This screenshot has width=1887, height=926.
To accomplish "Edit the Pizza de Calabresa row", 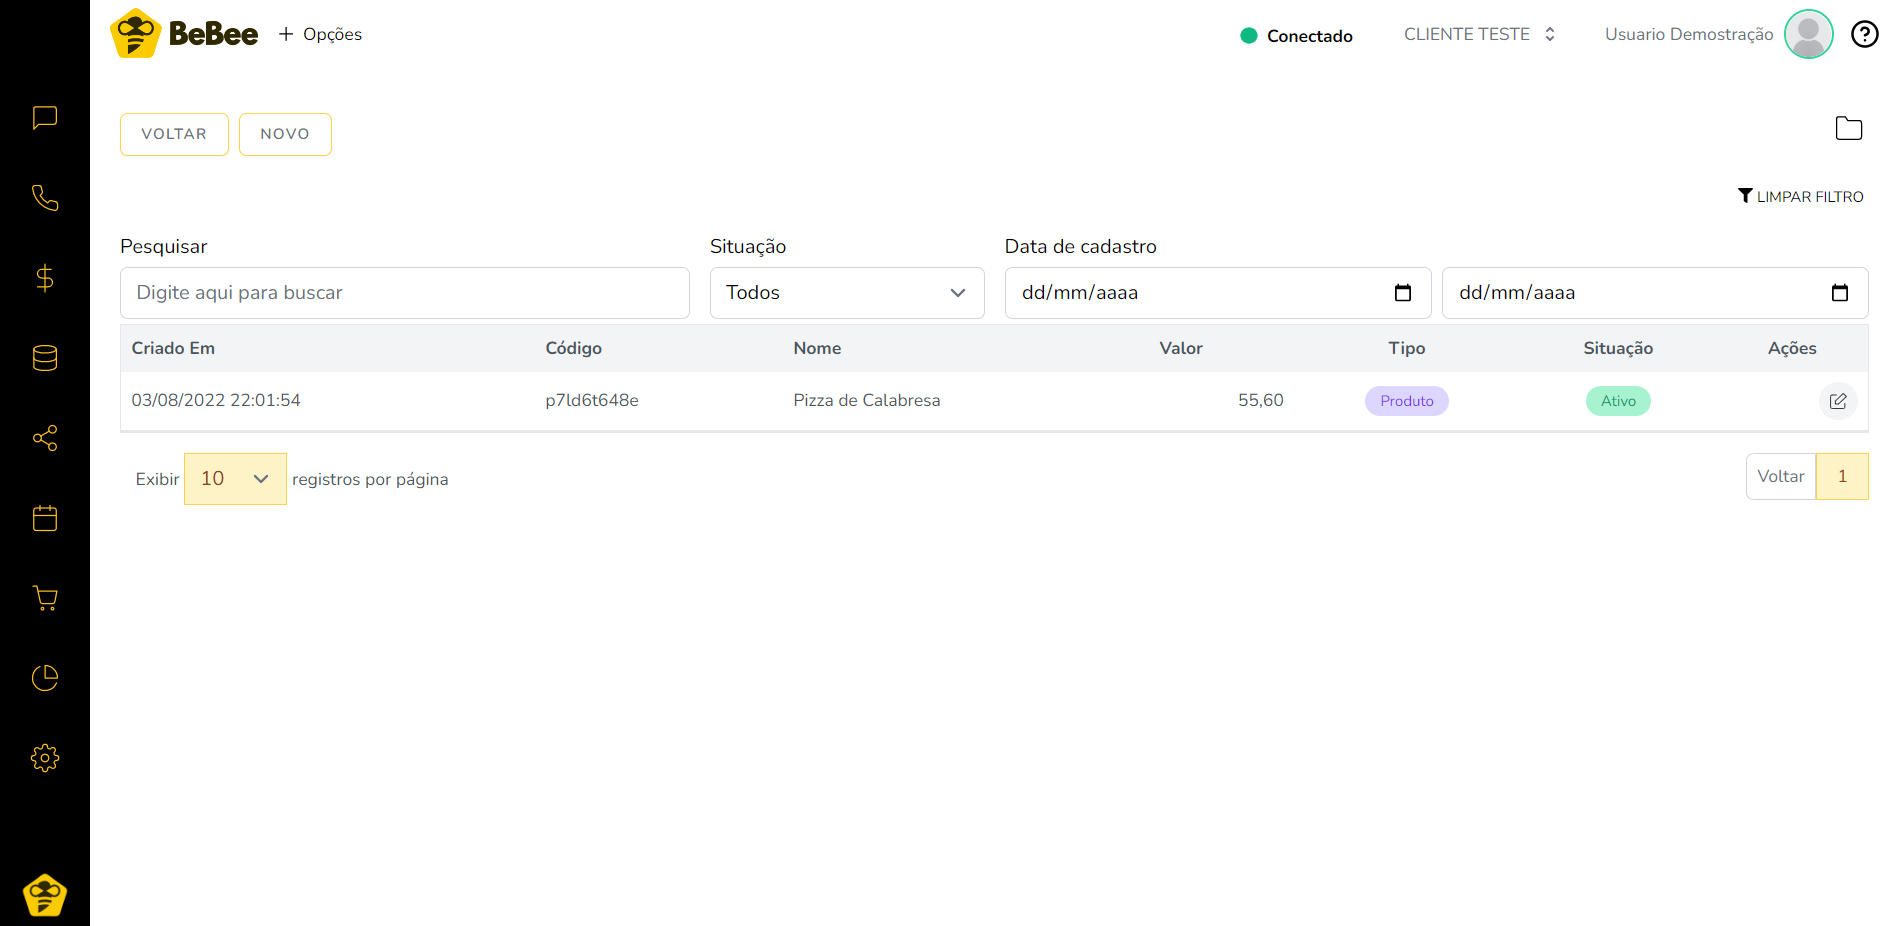I will [1837, 401].
